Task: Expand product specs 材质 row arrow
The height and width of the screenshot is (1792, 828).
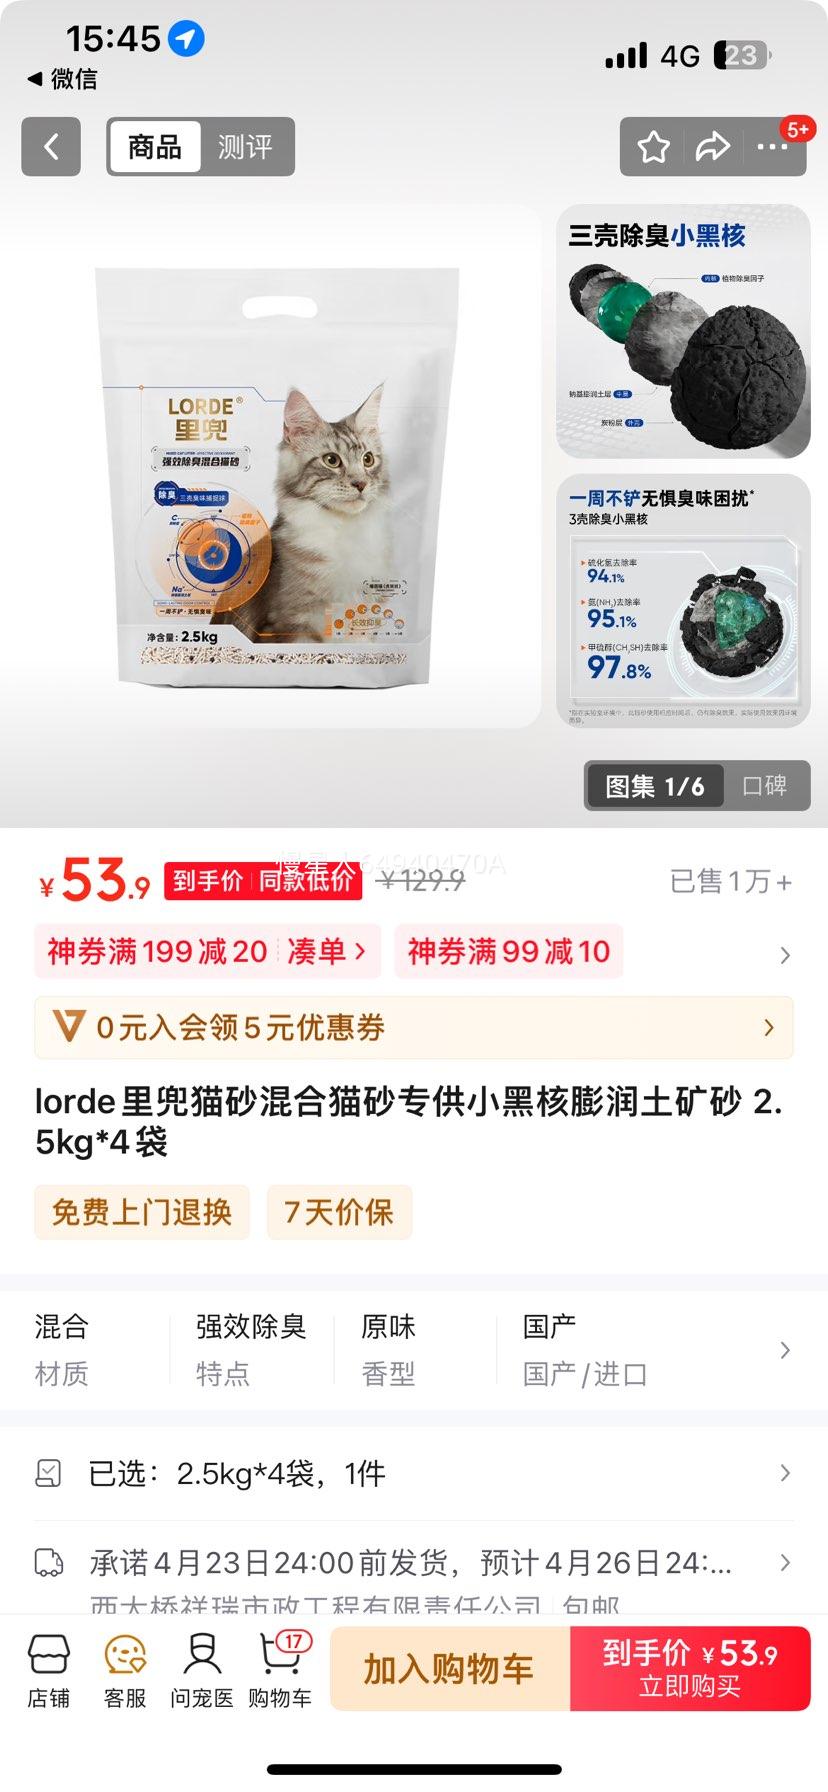Action: coord(785,1350)
